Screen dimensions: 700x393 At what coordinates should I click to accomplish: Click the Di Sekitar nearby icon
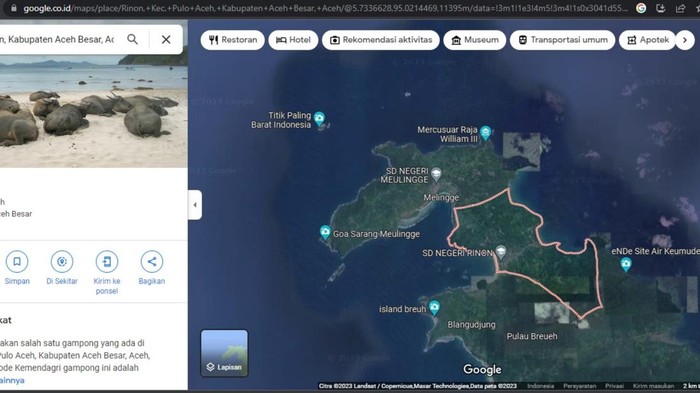pos(62,261)
